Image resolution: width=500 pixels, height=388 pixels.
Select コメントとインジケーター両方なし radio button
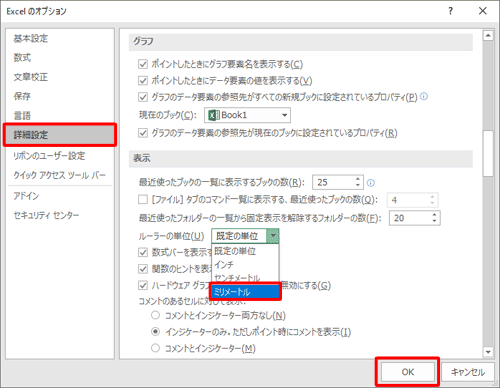pyautogui.click(x=155, y=315)
